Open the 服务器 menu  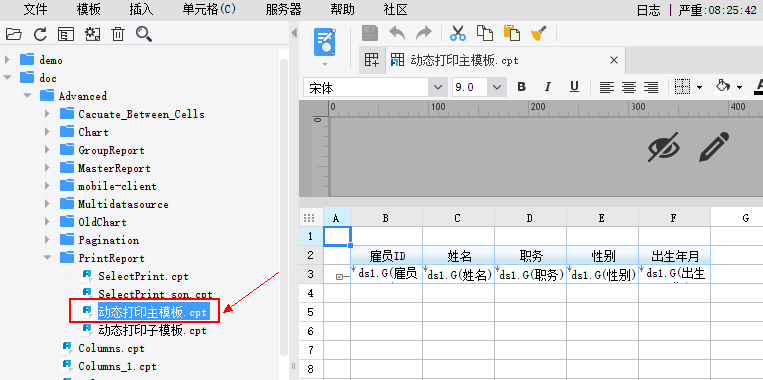tap(284, 9)
